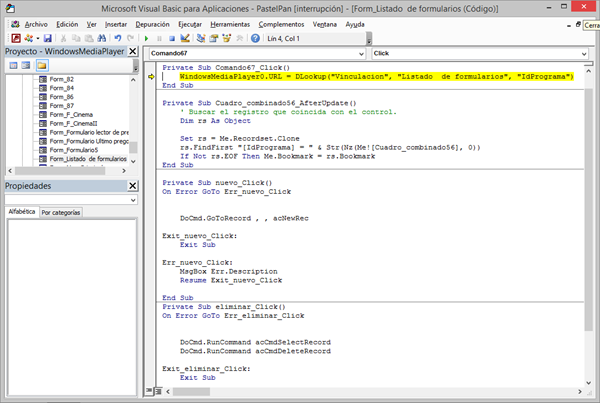Click the Undo arrow icon
Screen dimensions: 600x403
tap(119, 37)
